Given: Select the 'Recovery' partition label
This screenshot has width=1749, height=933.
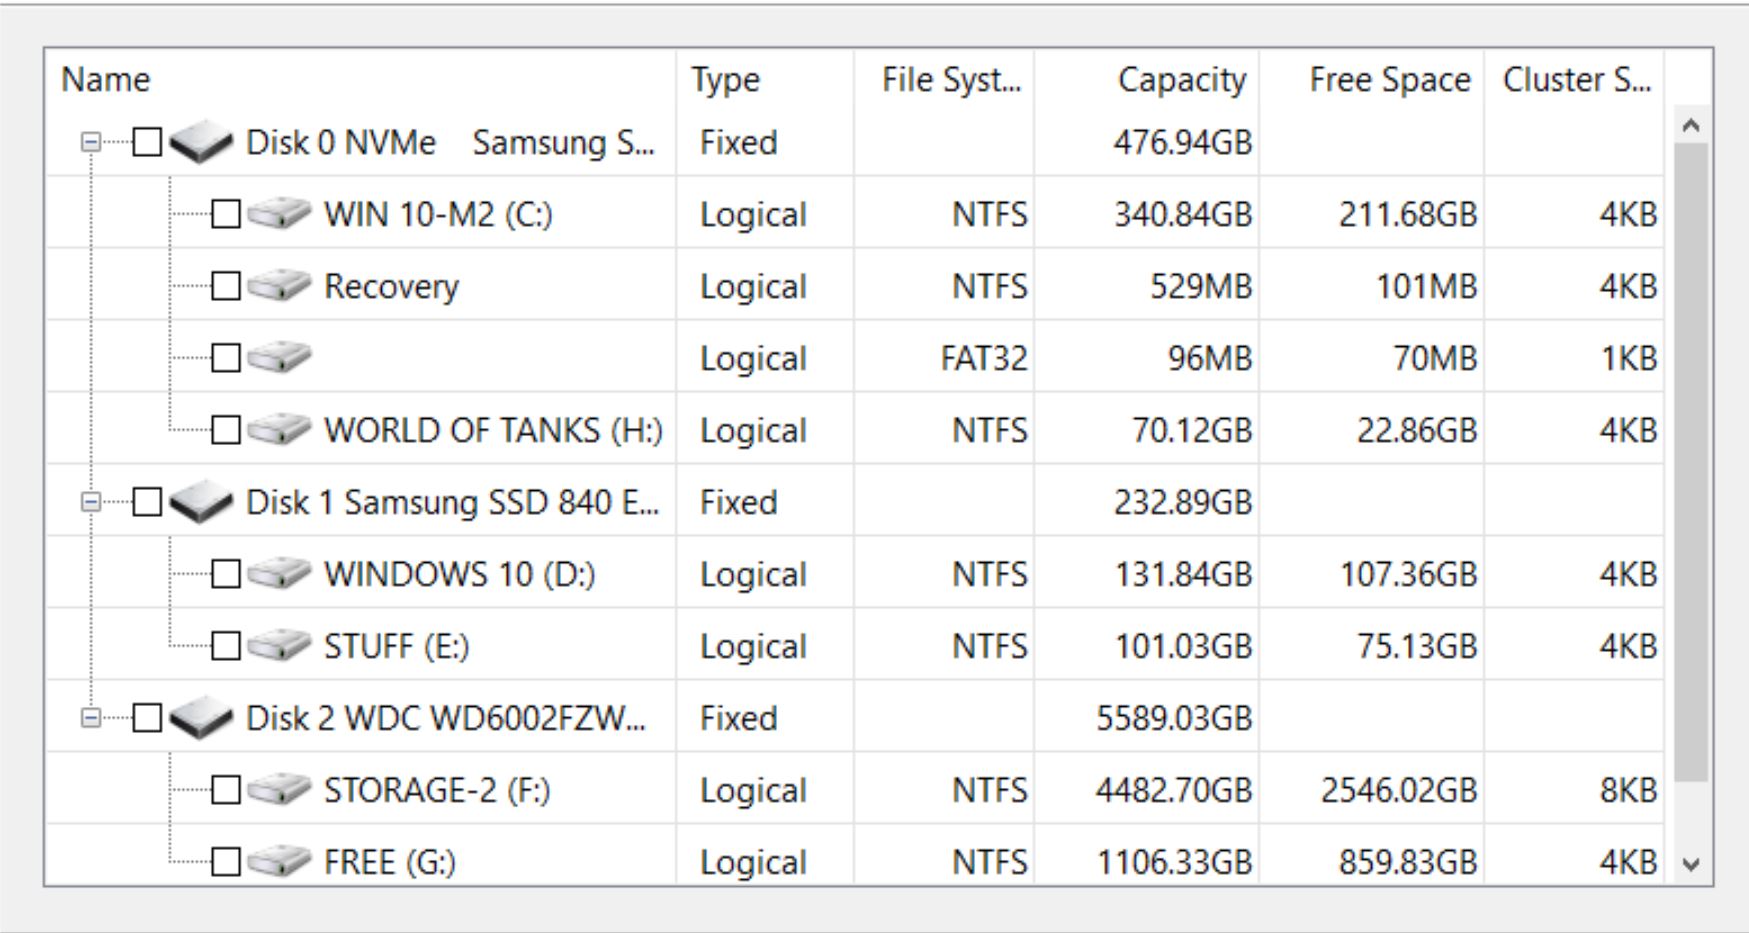Looking at the screenshot, I should [x=391, y=286].
